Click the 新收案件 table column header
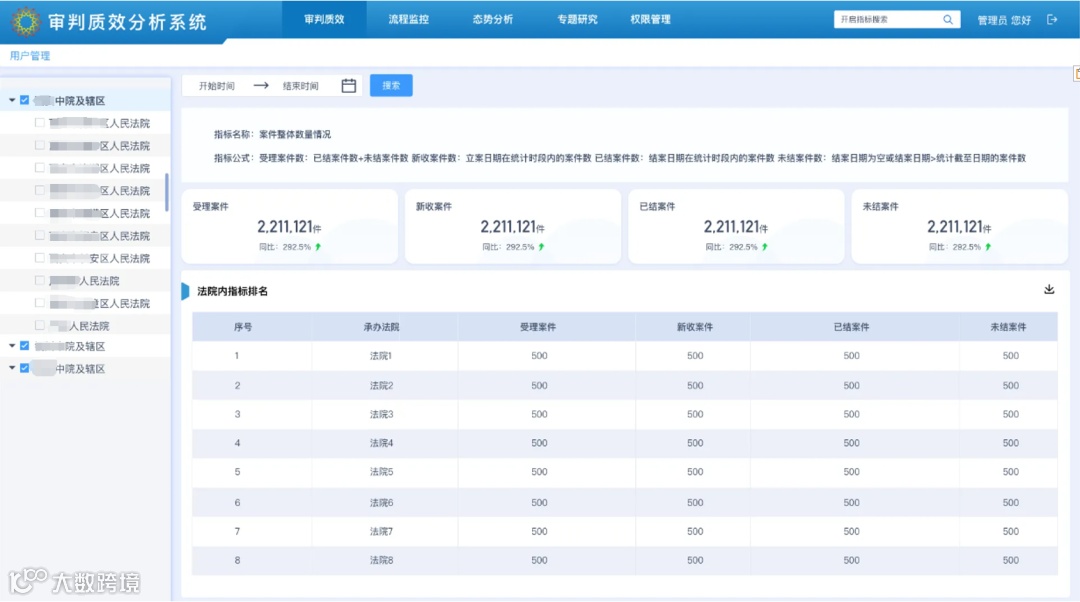 694,327
